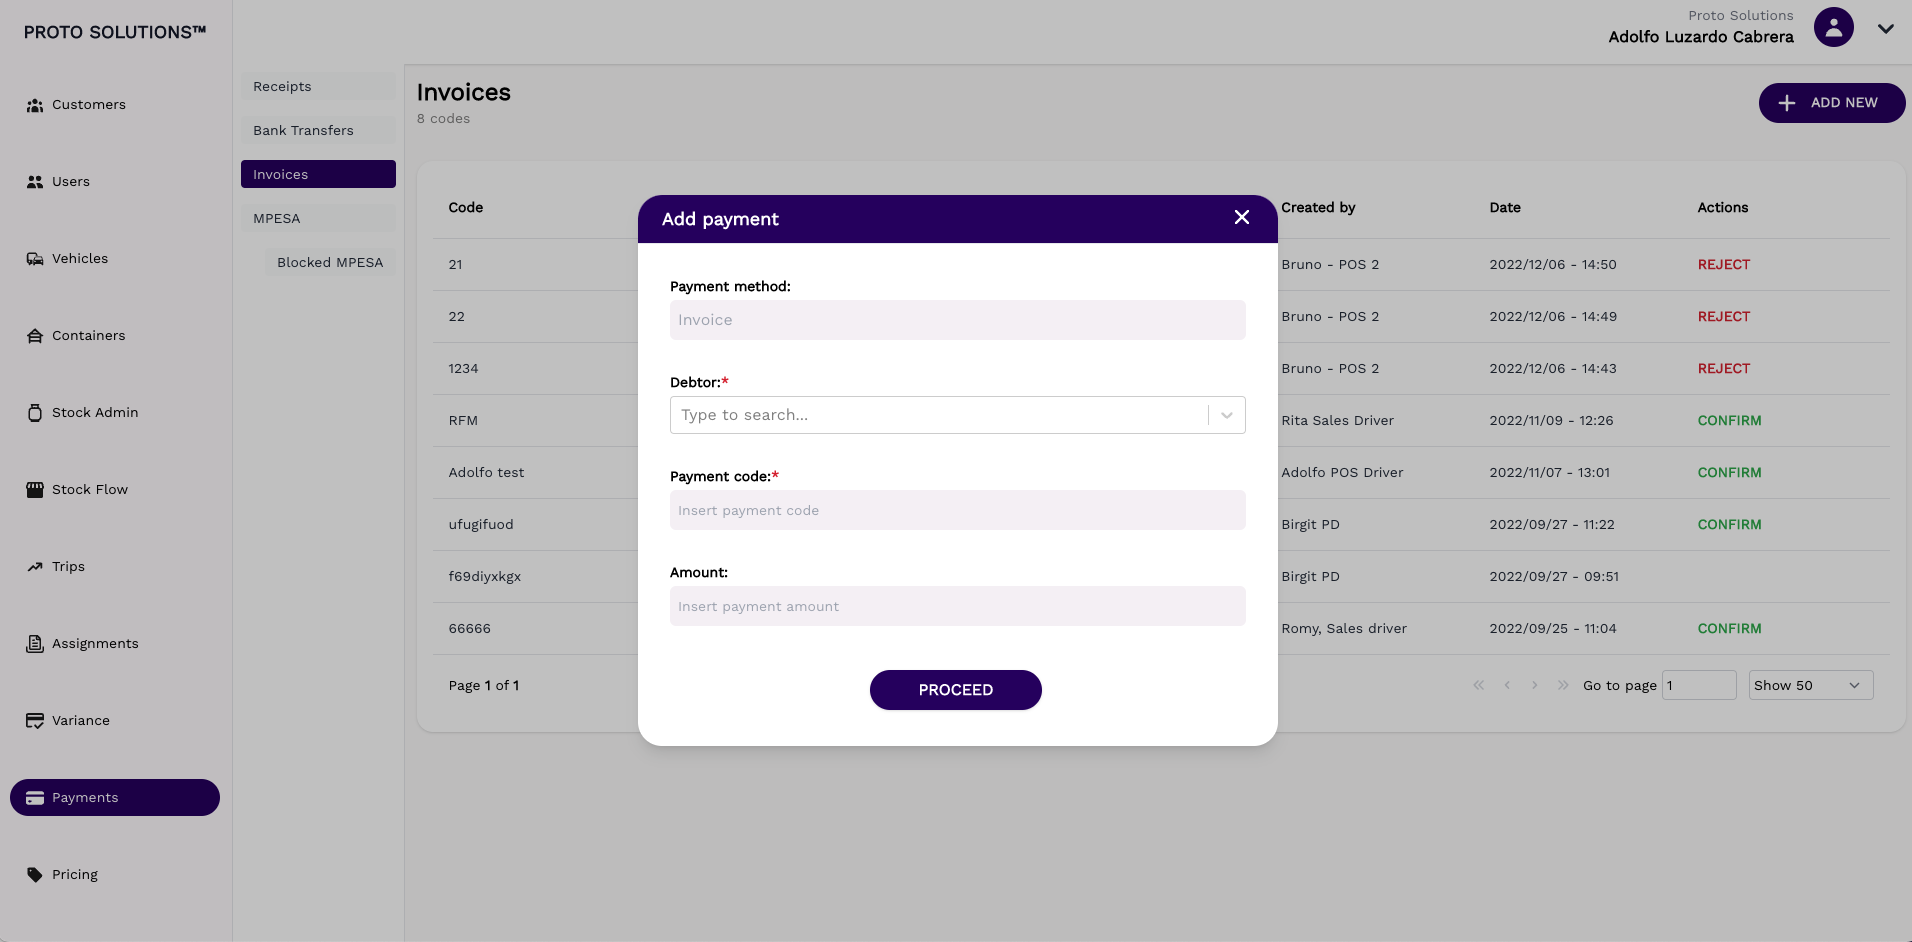Click the Payment code input field

[958, 510]
